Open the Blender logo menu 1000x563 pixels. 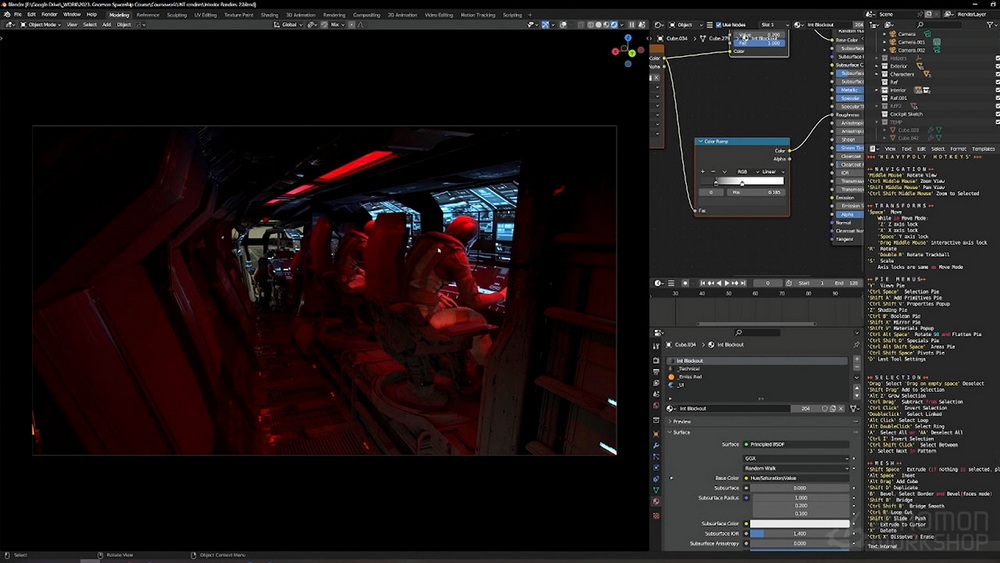[7, 14]
